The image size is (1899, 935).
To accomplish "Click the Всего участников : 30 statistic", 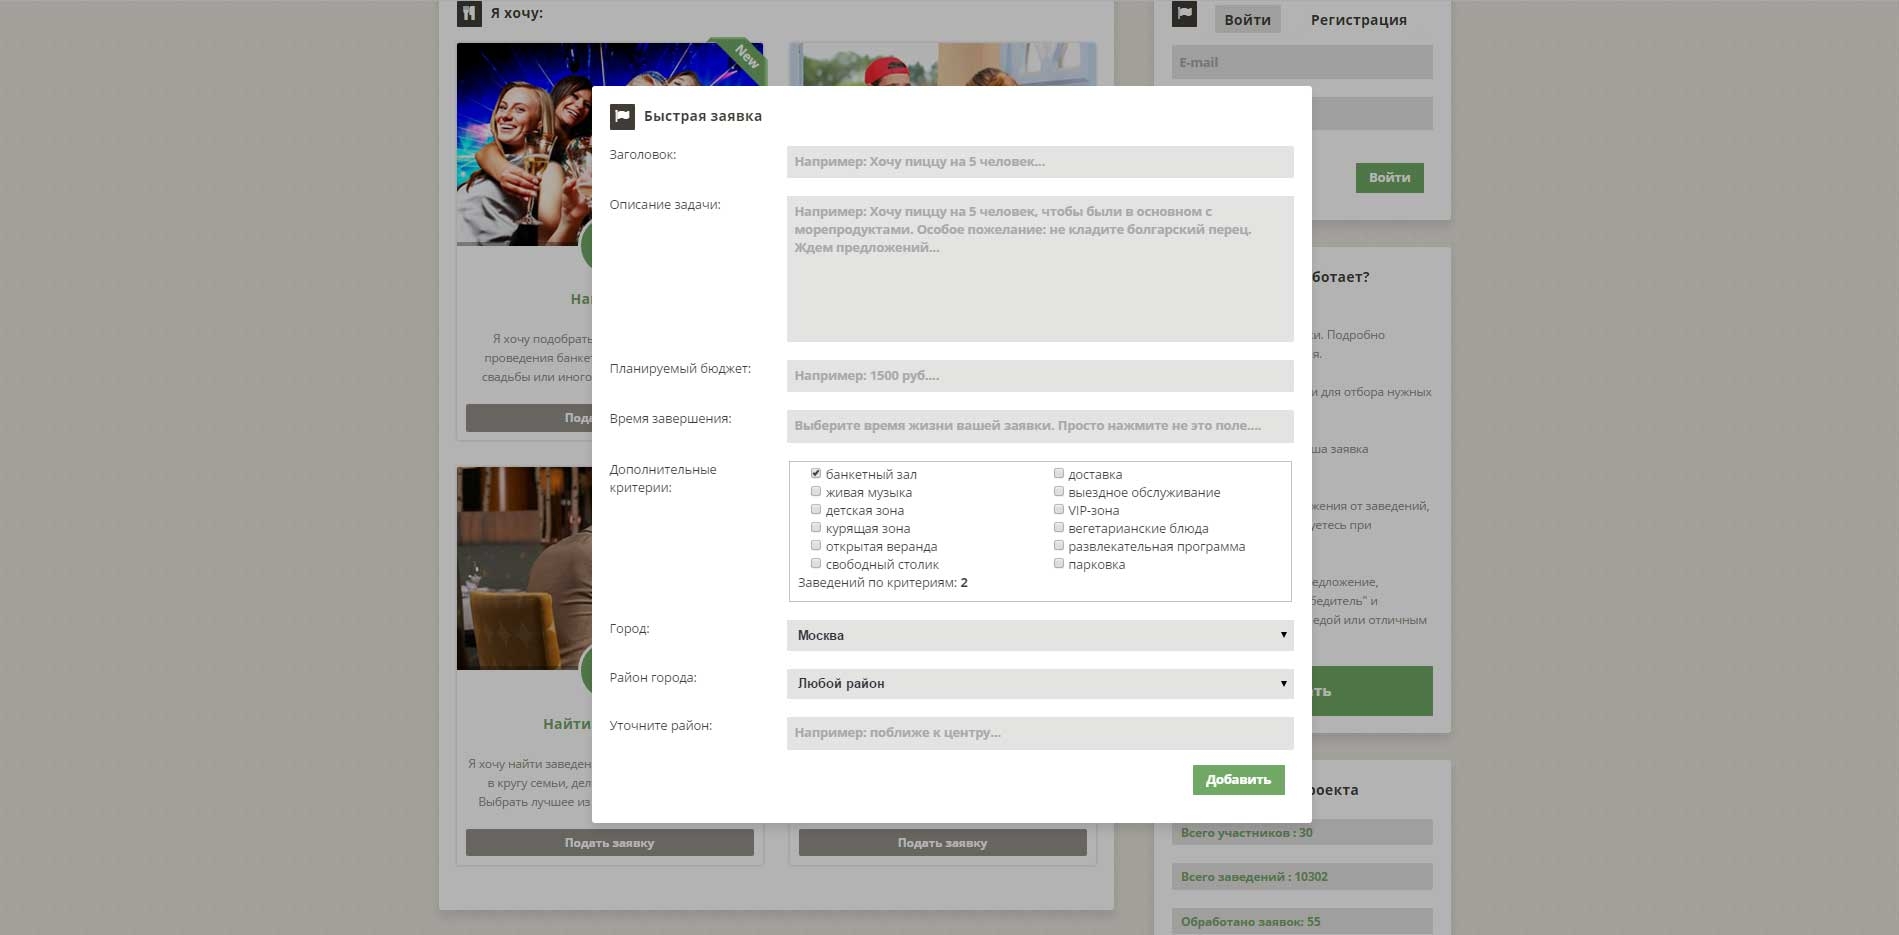I will [1302, 832].
